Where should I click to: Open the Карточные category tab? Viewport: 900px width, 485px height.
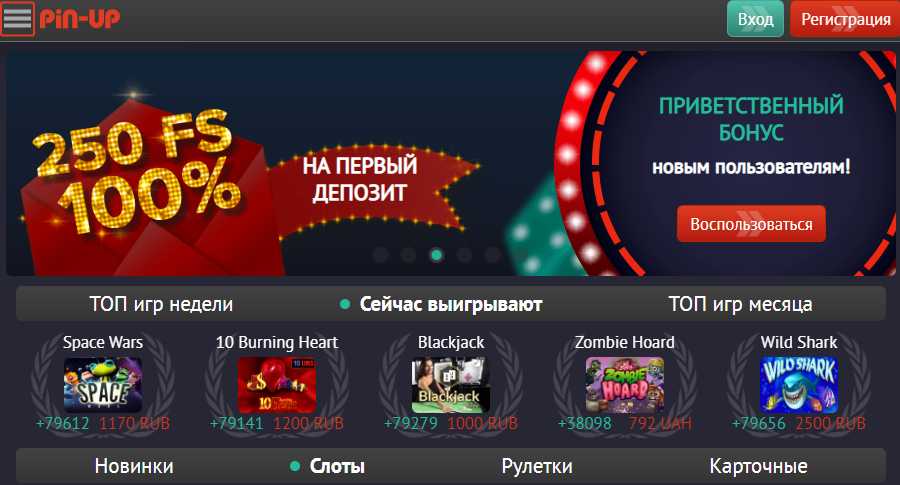[758, 466]
